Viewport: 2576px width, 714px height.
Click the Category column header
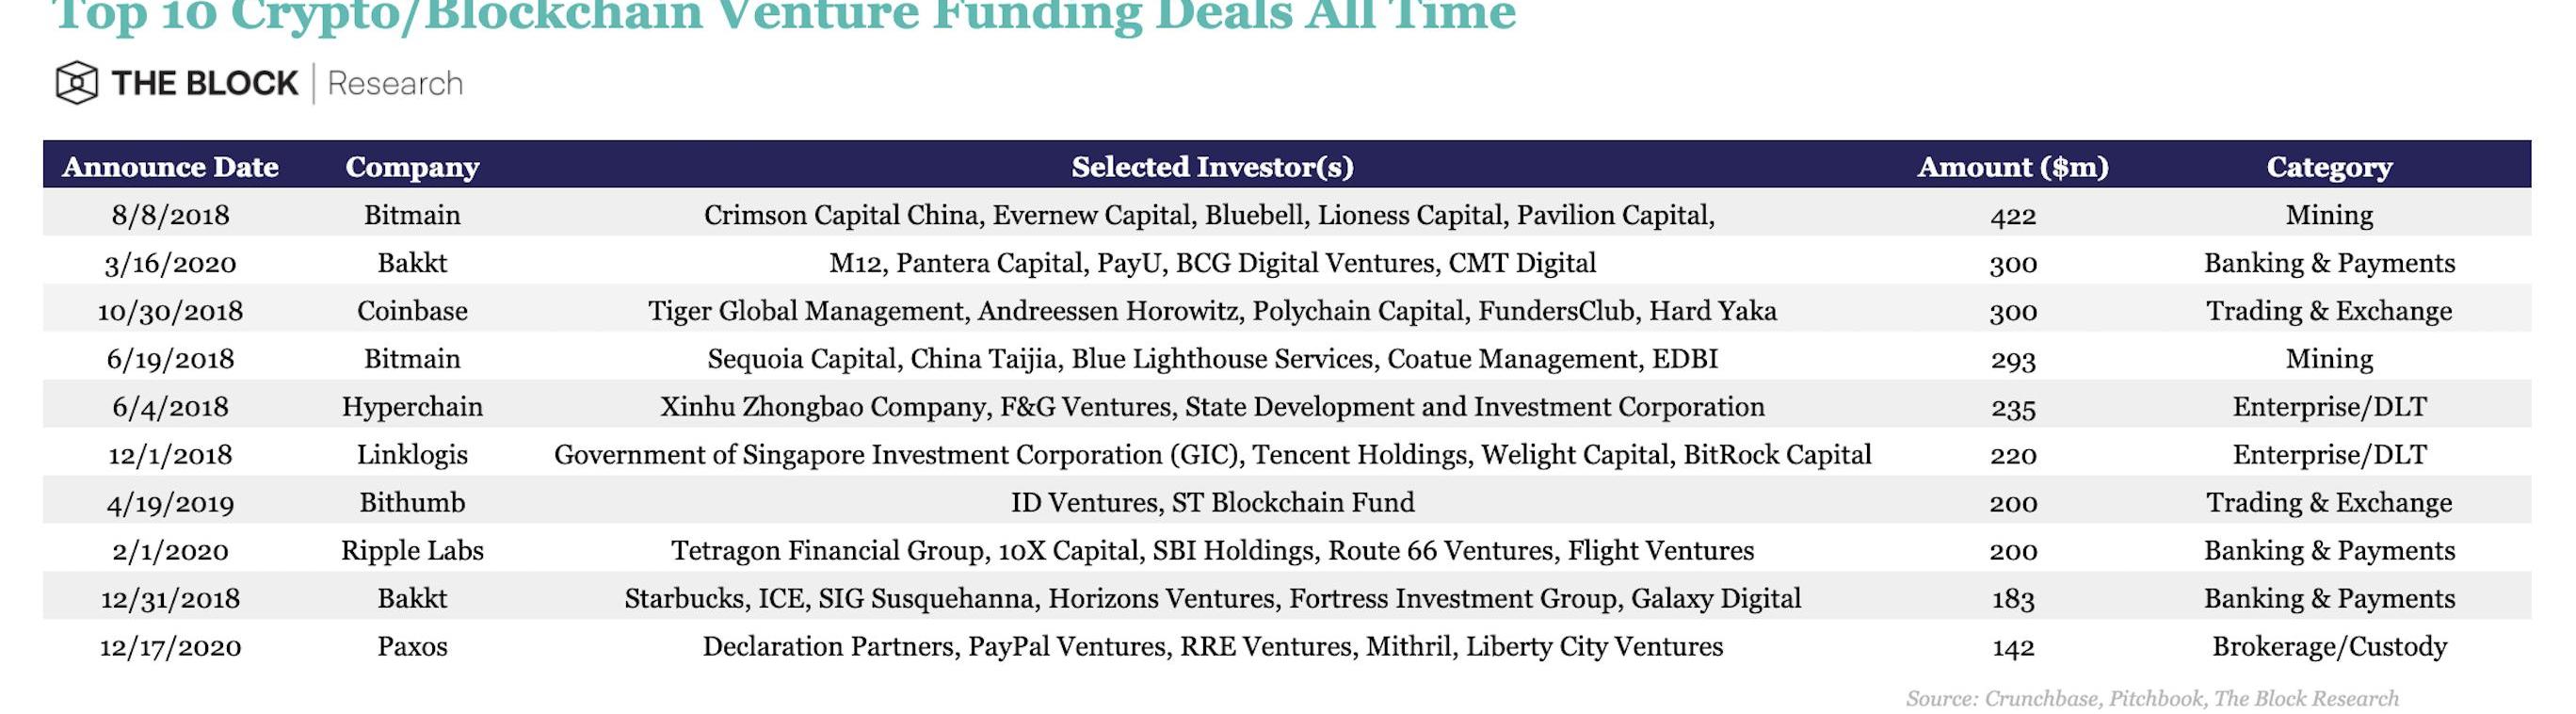tap(2329, 166)
